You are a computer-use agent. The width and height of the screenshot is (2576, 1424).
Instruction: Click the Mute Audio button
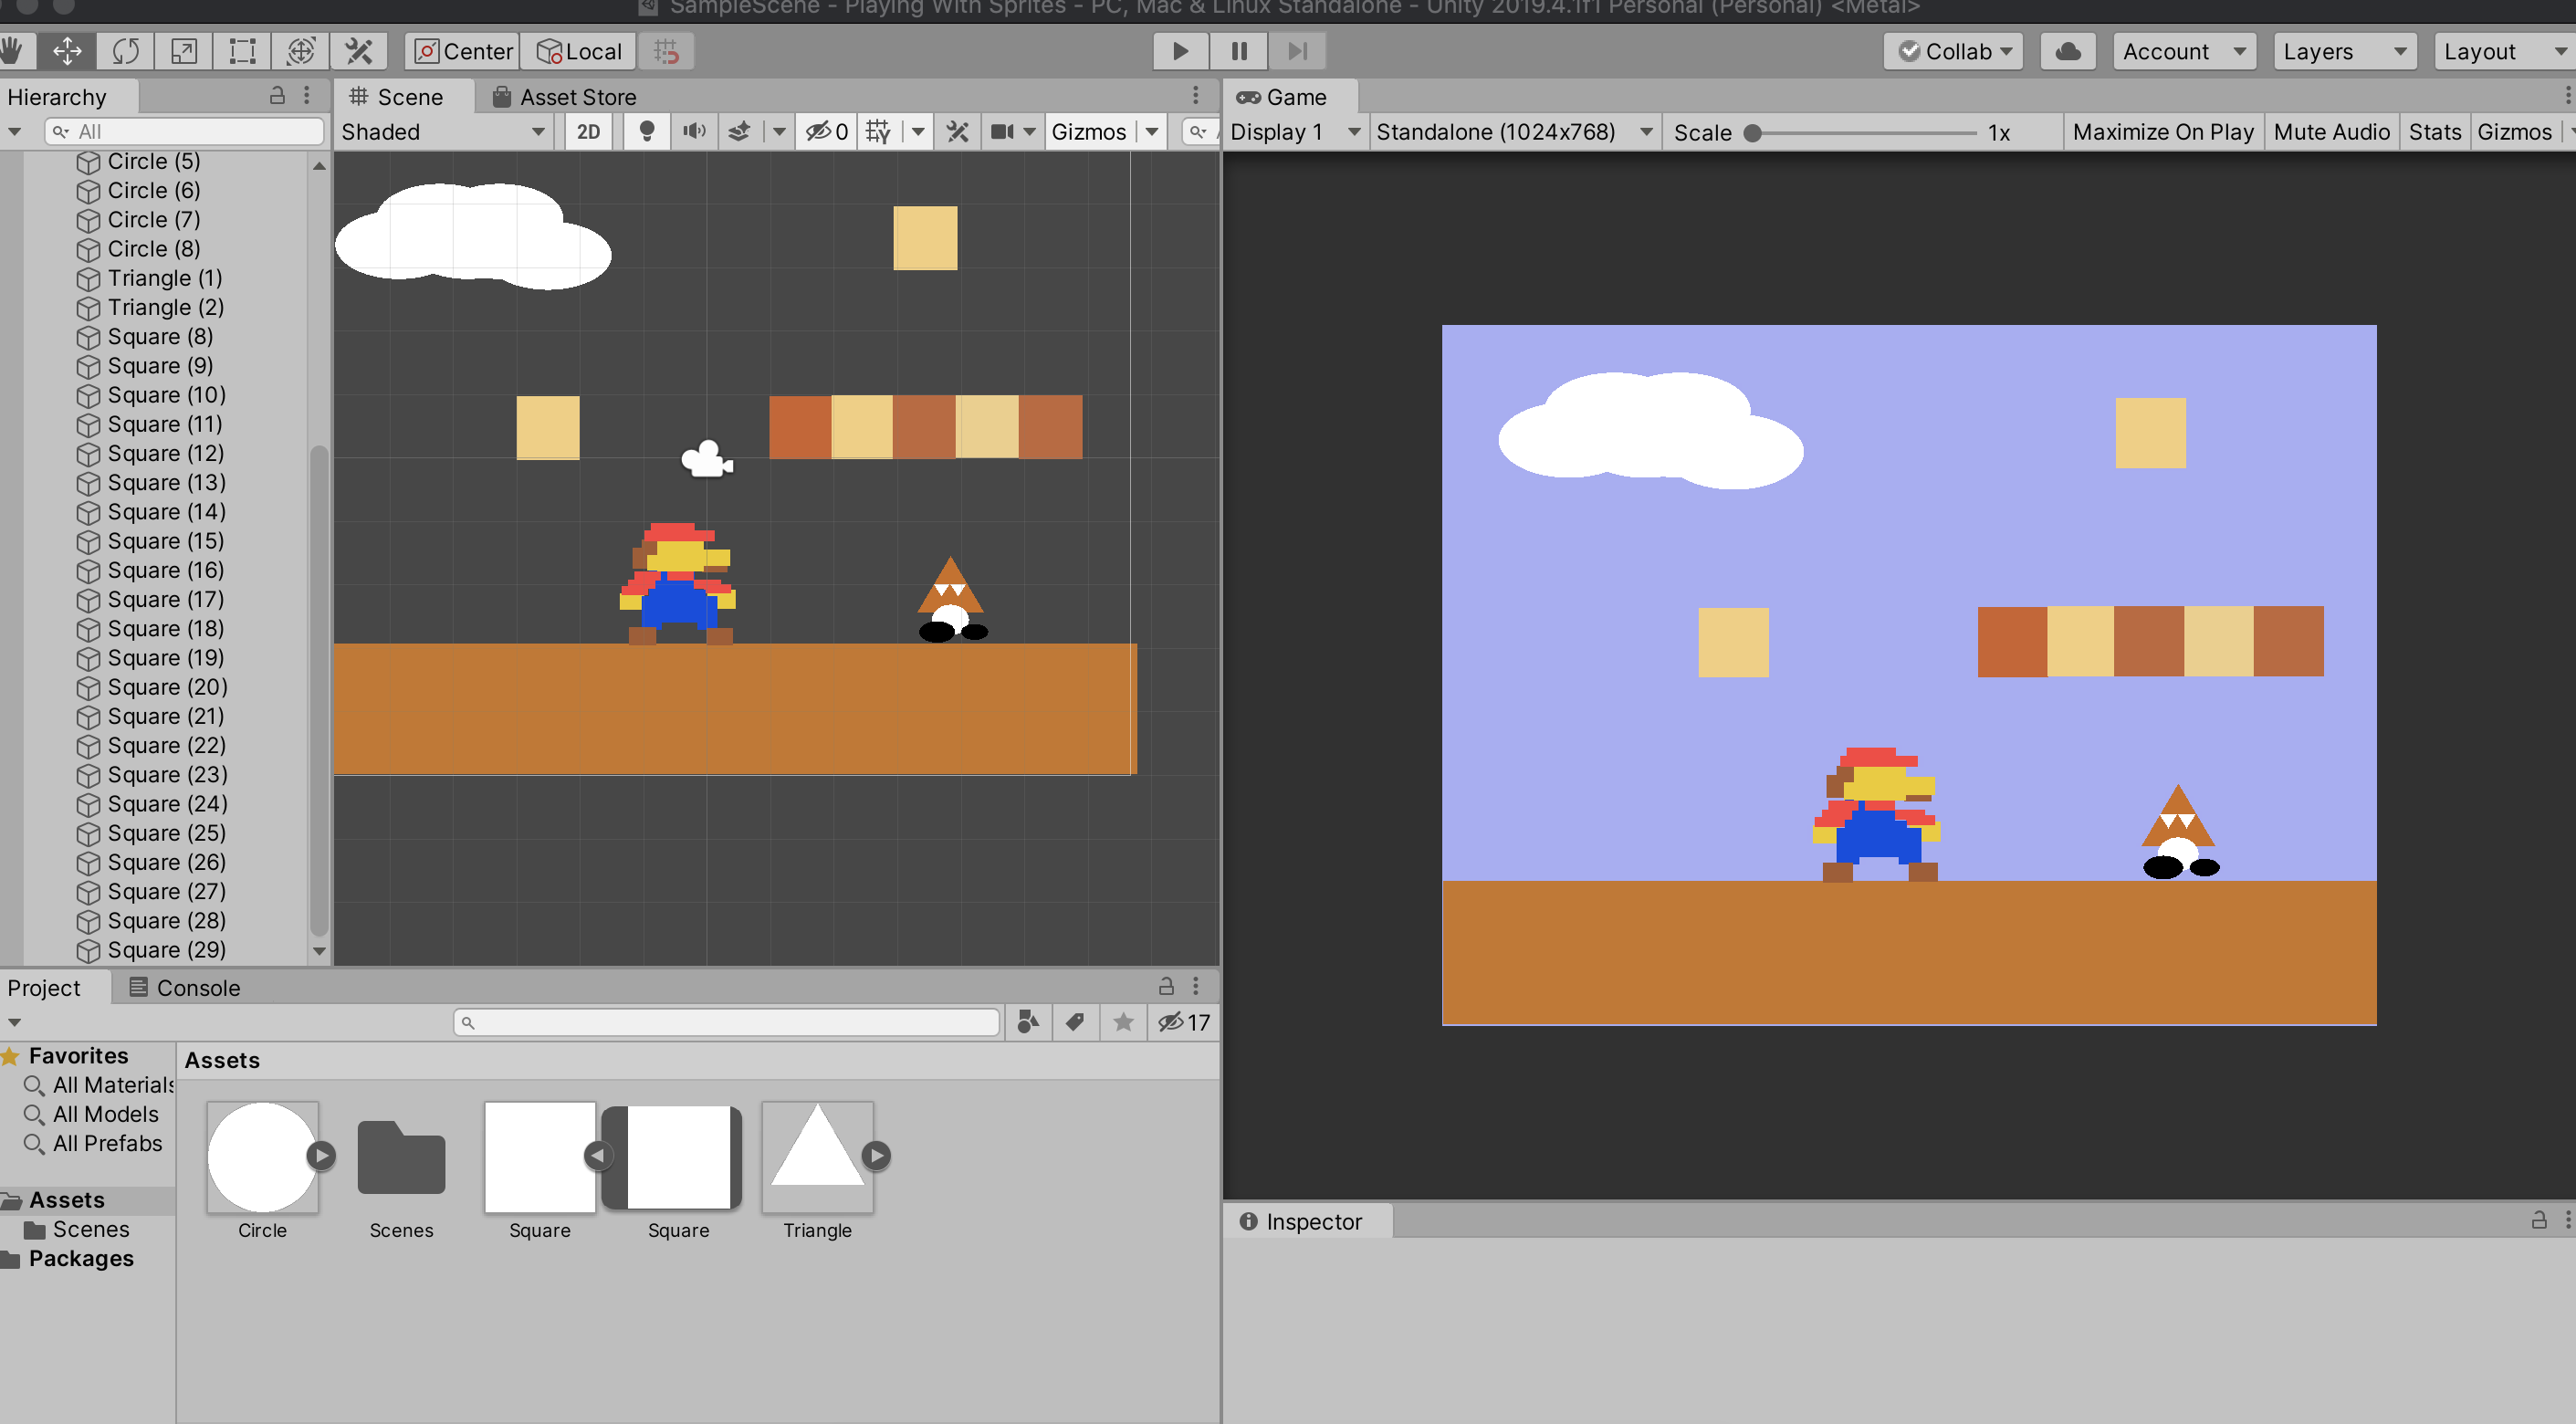click(2331, 132)
